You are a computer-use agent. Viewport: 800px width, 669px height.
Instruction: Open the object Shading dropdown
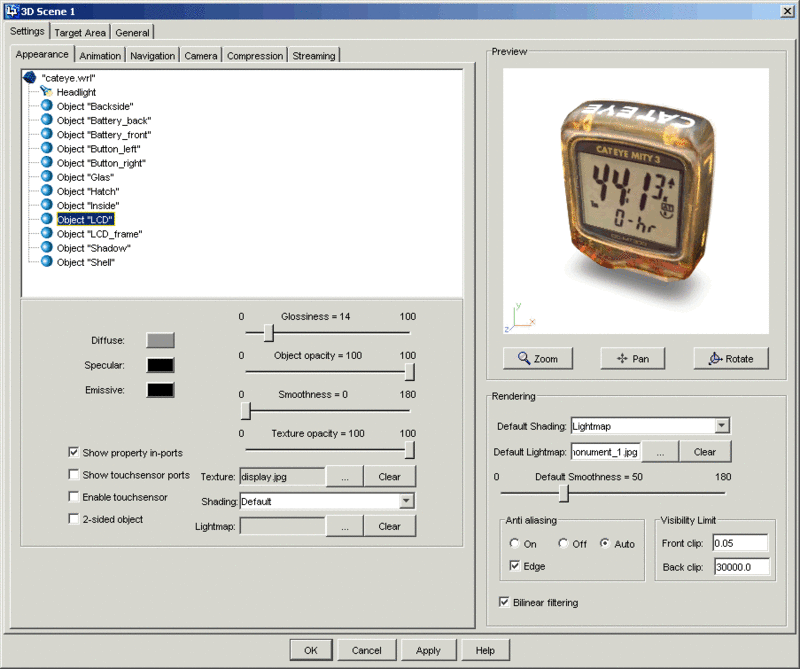406,501
